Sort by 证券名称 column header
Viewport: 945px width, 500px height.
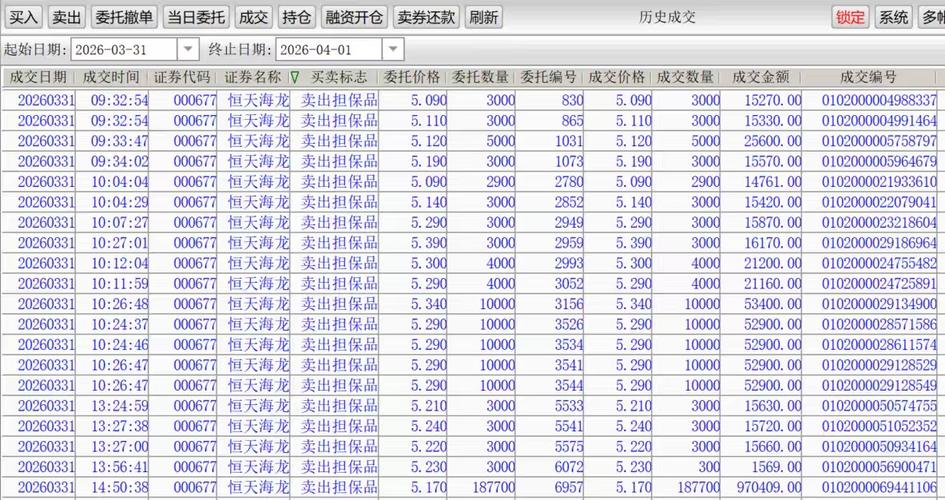coord(253,77)
